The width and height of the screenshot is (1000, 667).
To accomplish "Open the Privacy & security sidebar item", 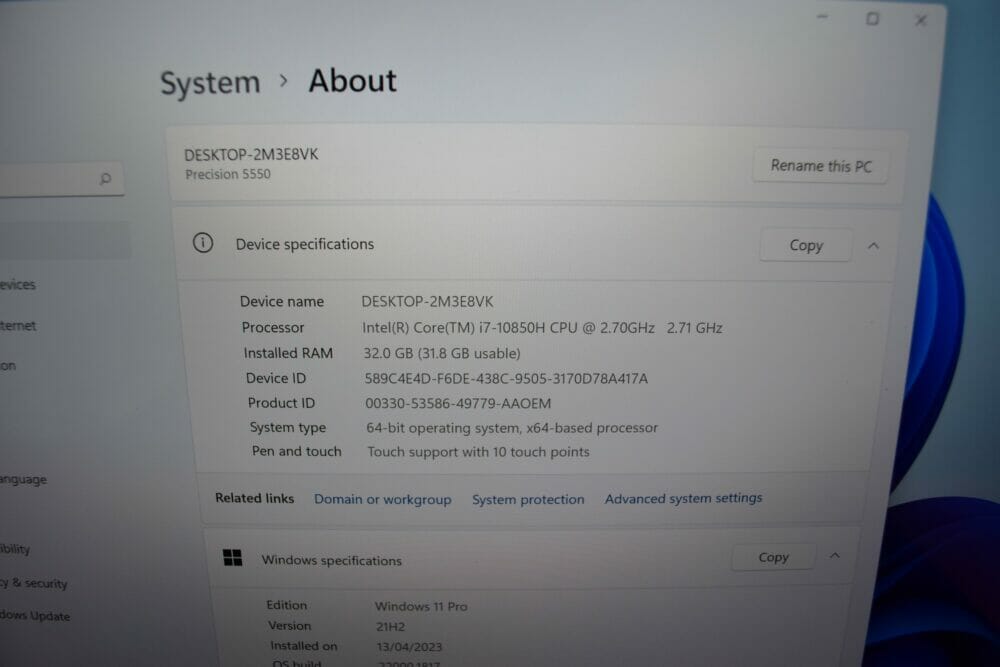I will point(34,583).
